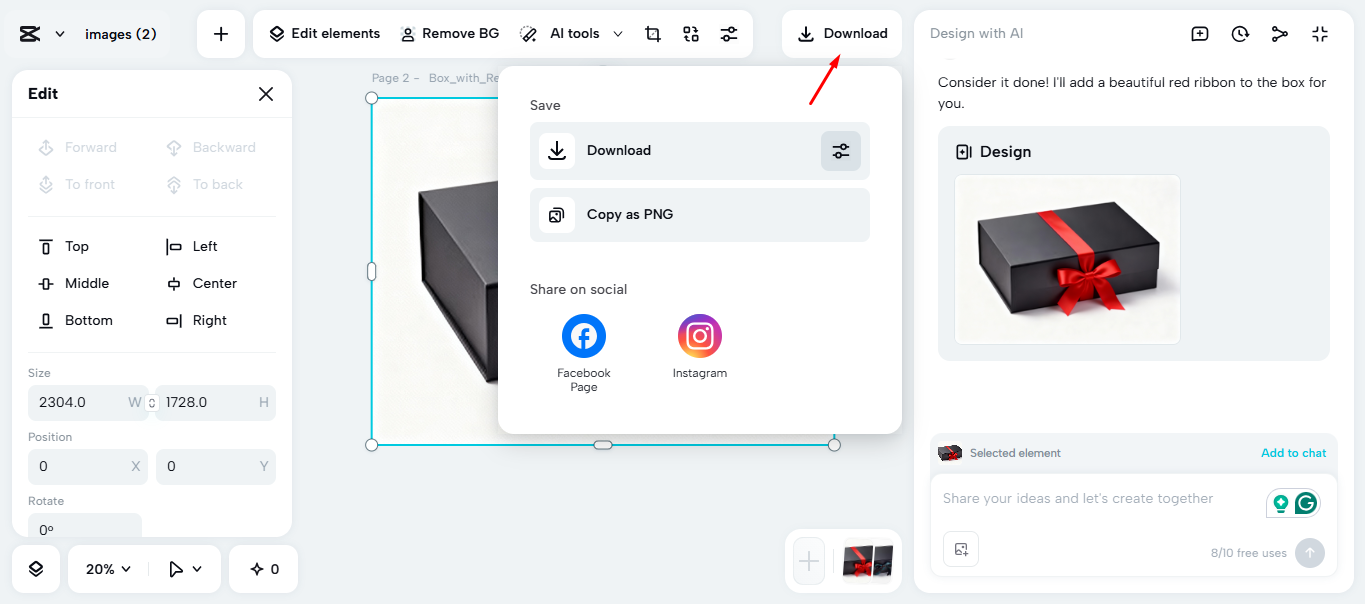Click the share nodes icon in AI panel
This screenshot has width=1365, height=604.
1280,34
